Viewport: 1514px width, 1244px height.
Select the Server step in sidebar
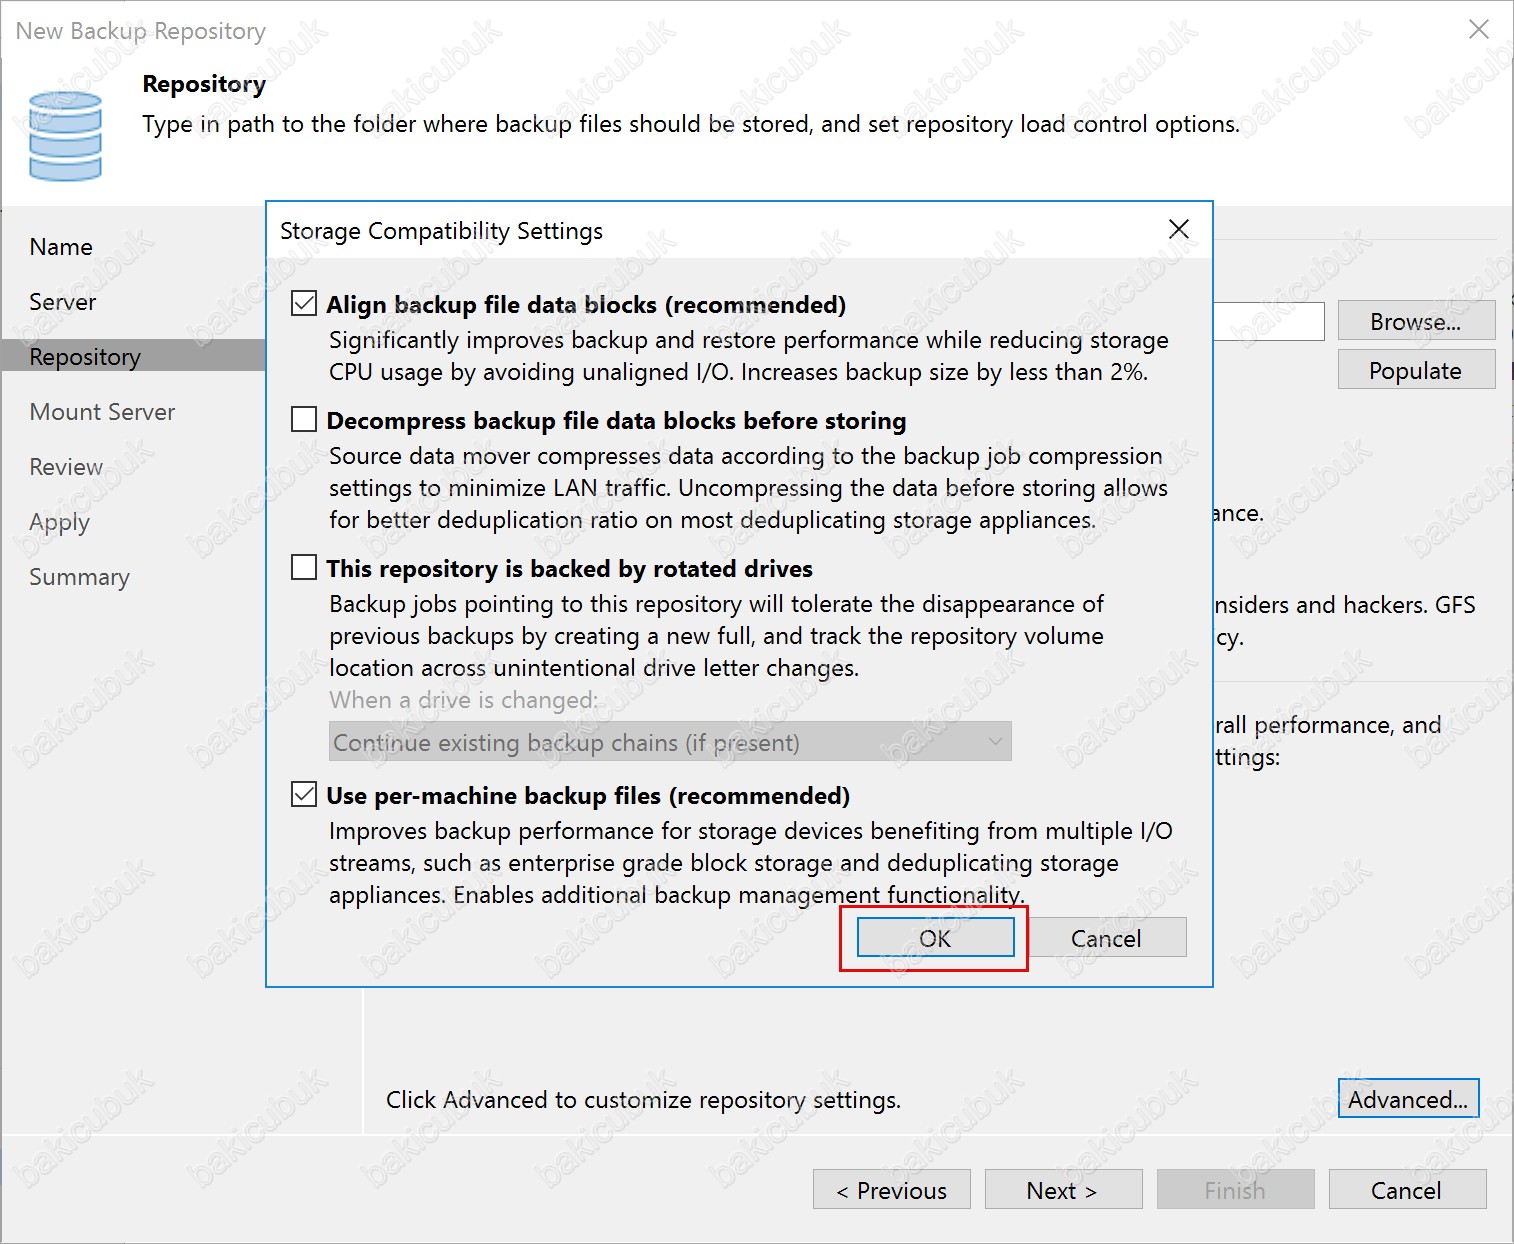pyautogui.click(x=63, y=302)
